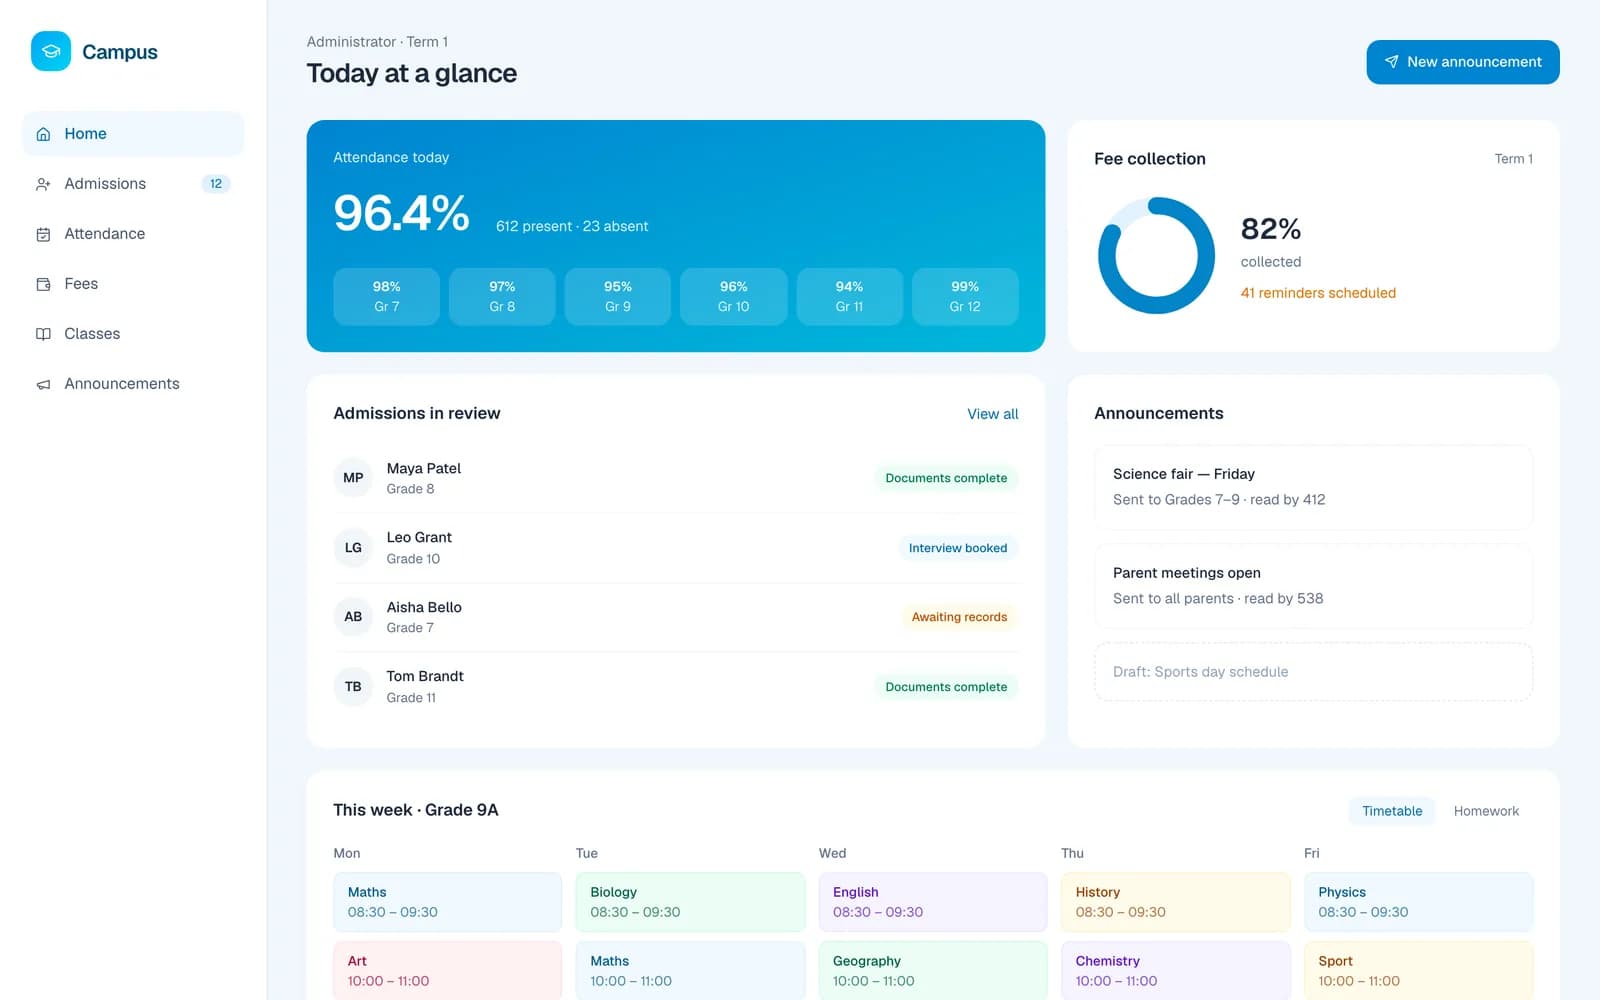Click the TB avatar for Tom Brandt
The width and height of the screenshot is (1600, 1000).
click(353, 687)
